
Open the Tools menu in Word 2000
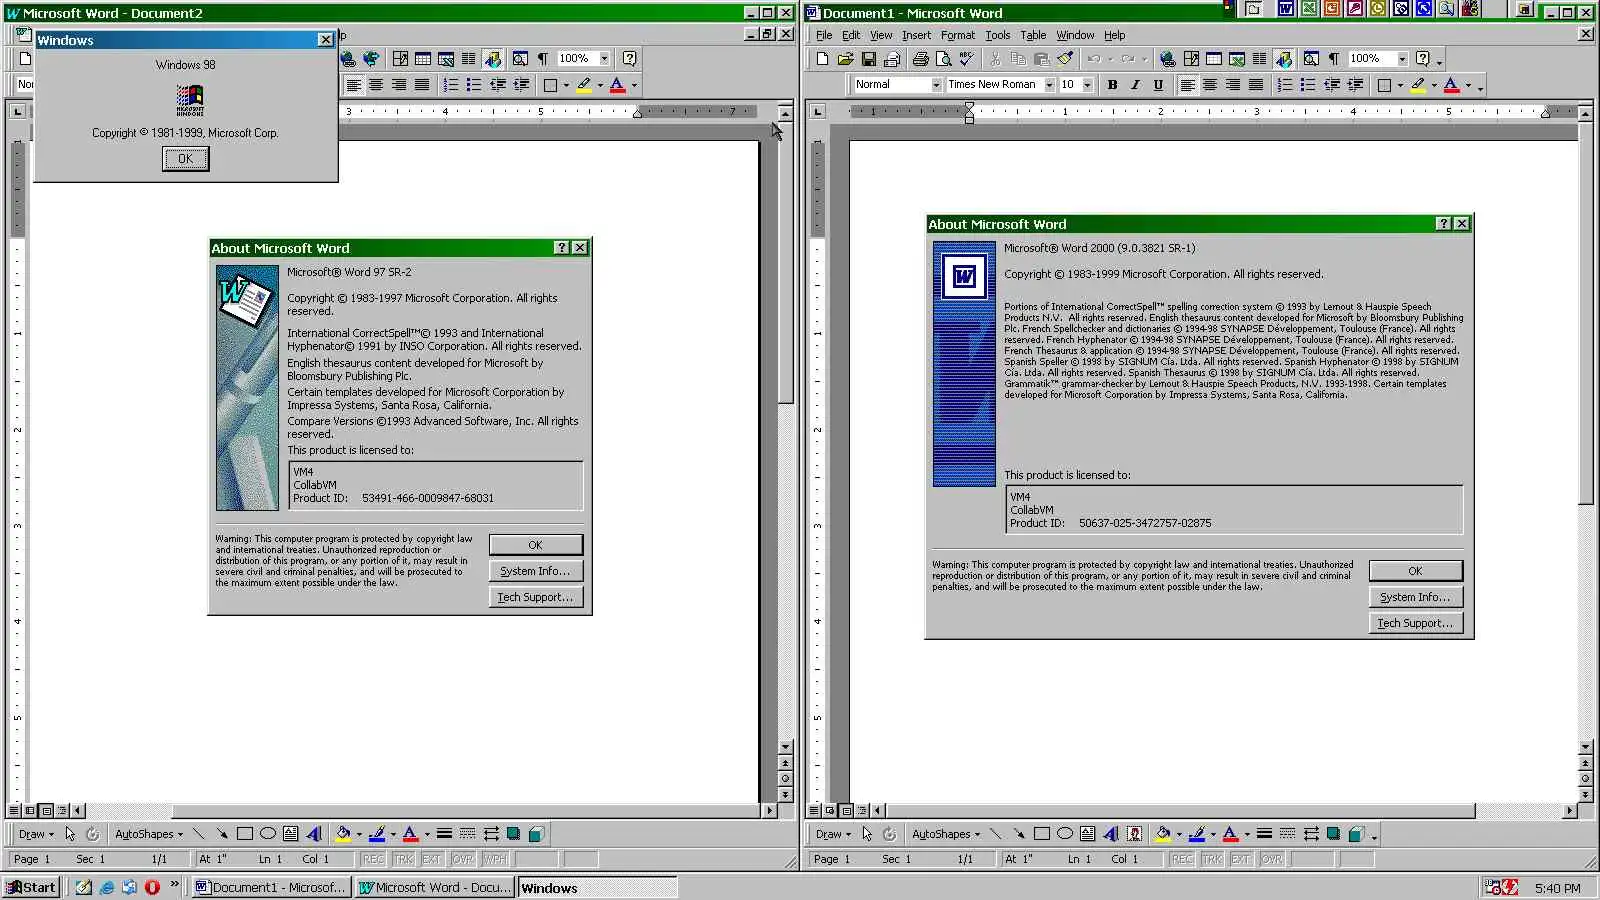997,35
